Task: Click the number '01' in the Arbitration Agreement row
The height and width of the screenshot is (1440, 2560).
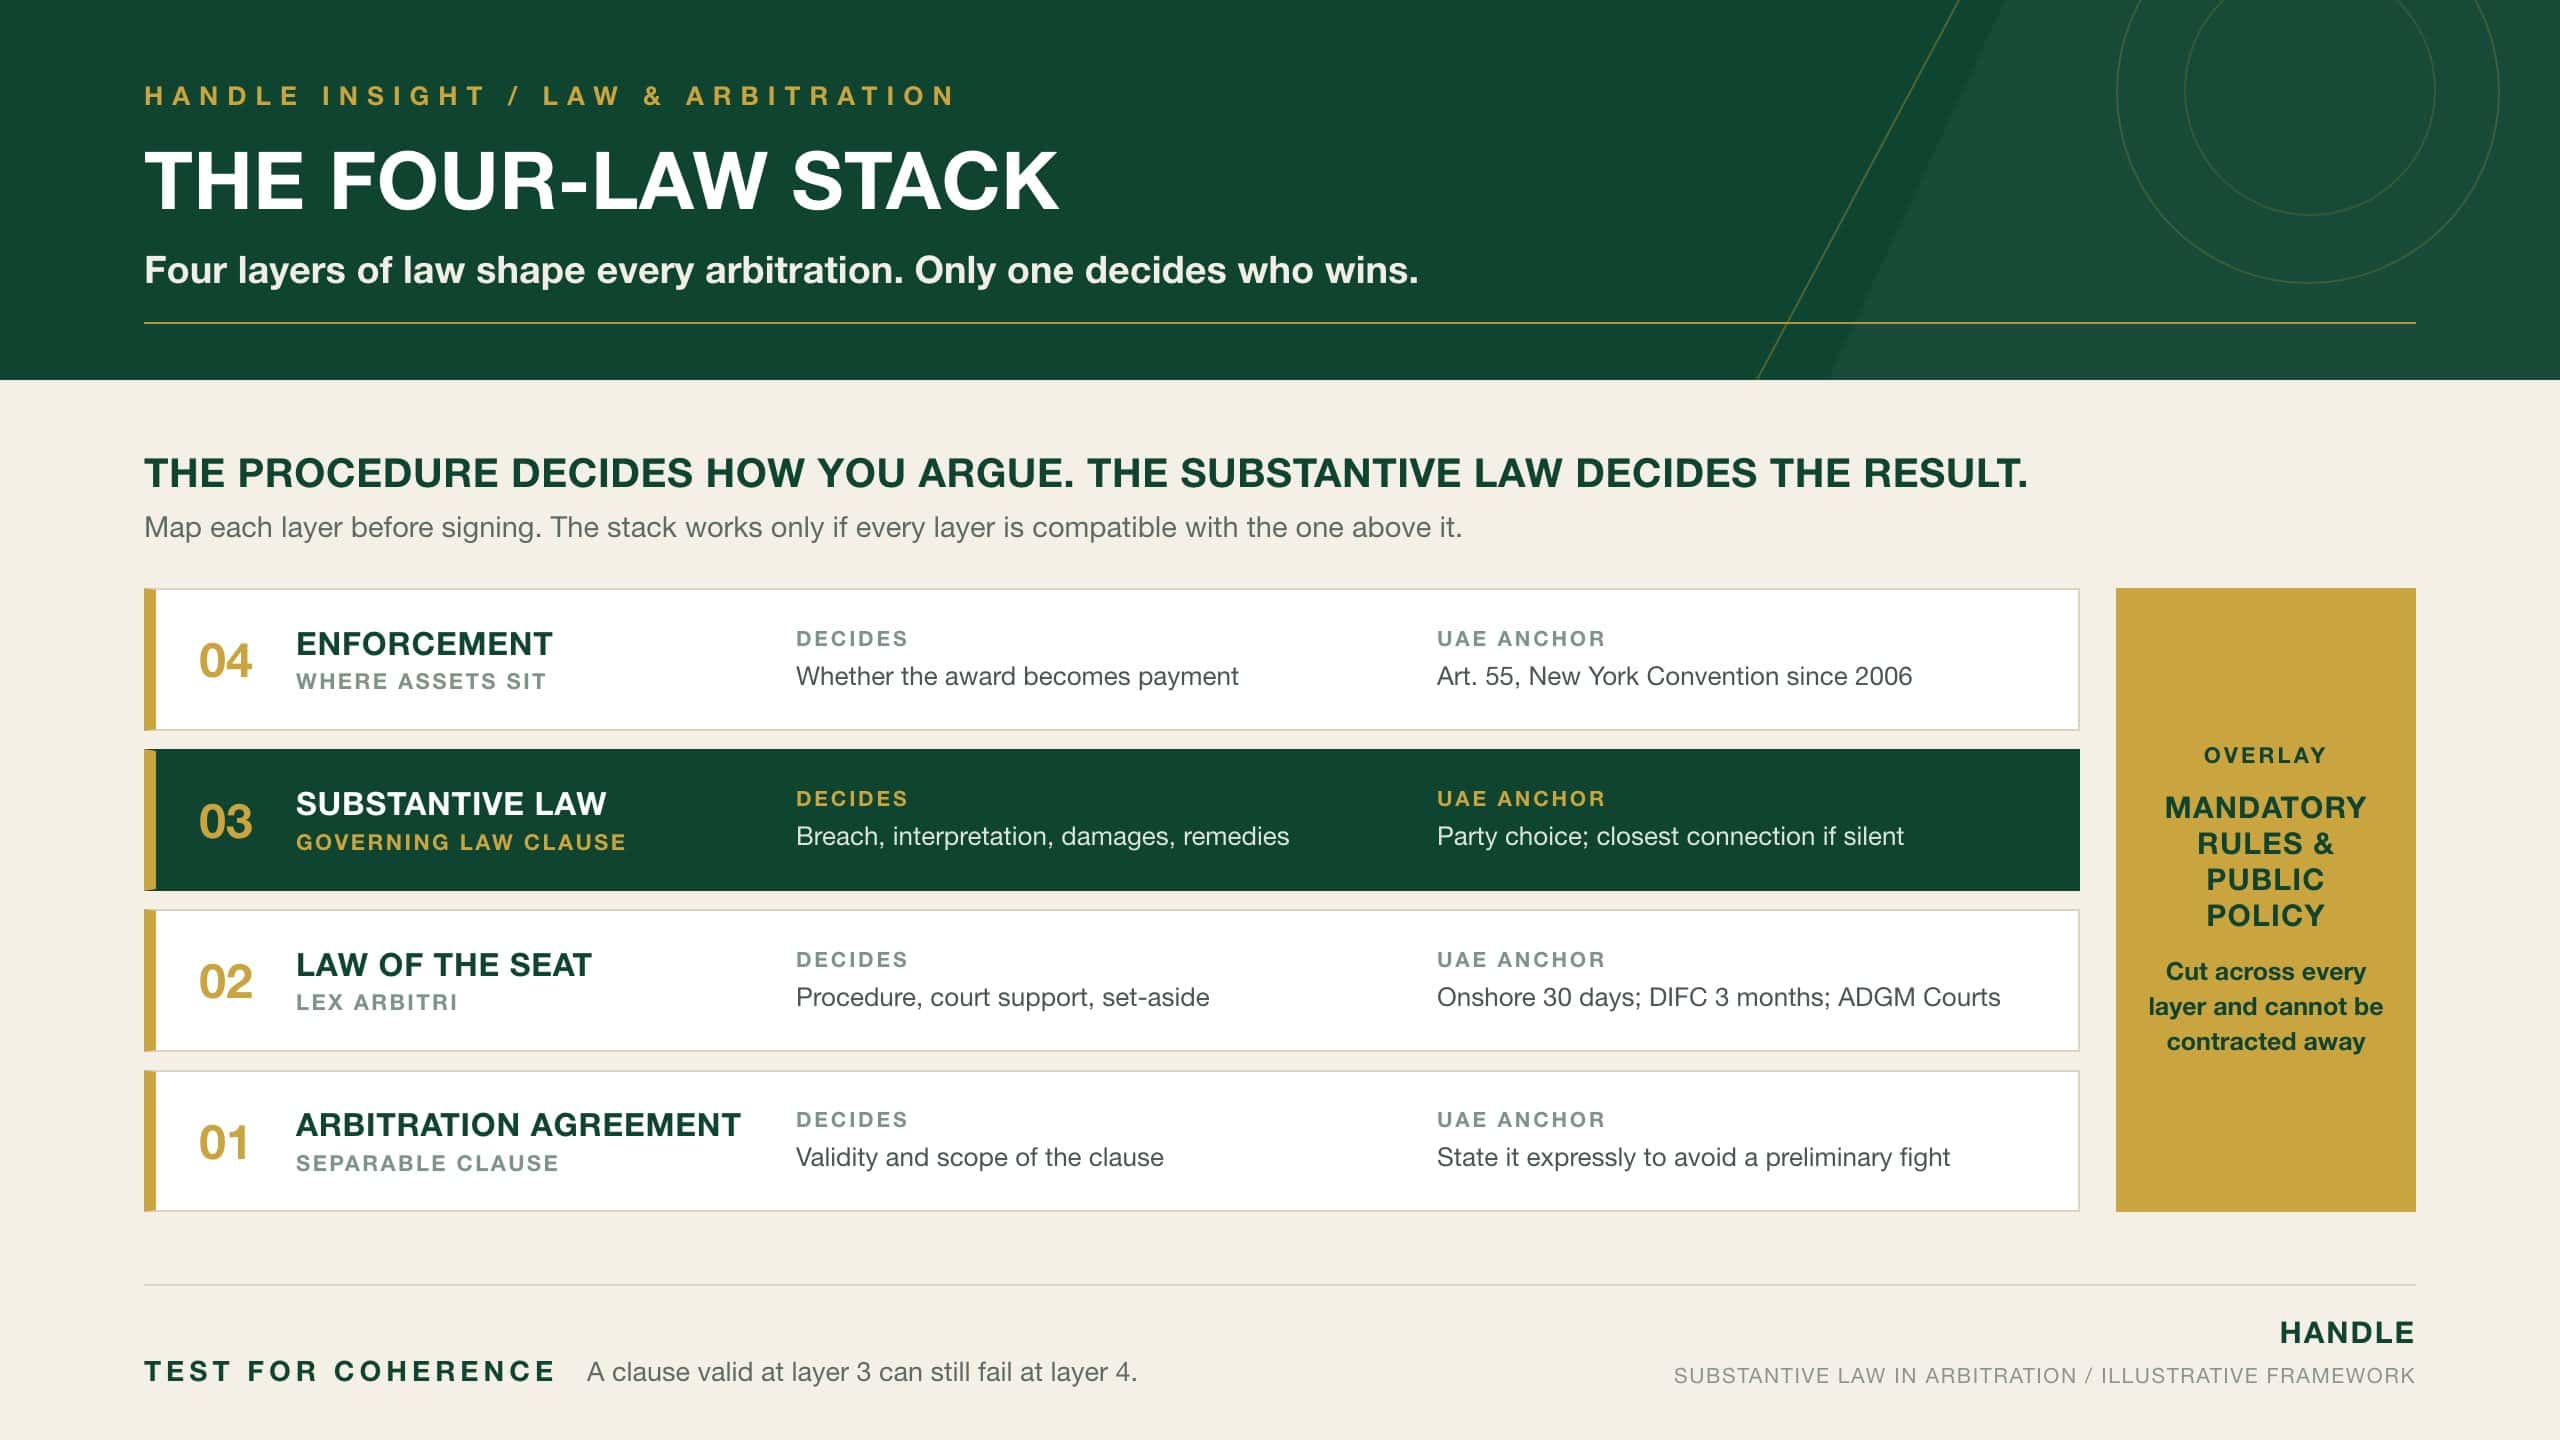Action: pyautogui.click(x=224, y=1143)
